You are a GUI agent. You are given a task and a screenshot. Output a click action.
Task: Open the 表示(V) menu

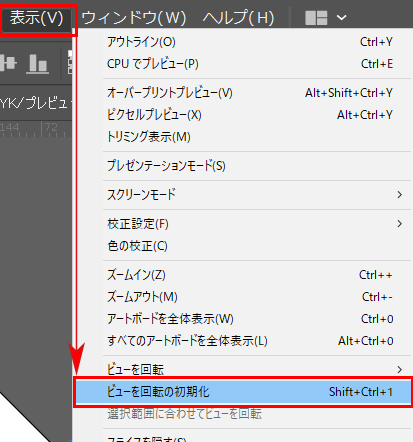pyautogui.click(x=37, y=18)
